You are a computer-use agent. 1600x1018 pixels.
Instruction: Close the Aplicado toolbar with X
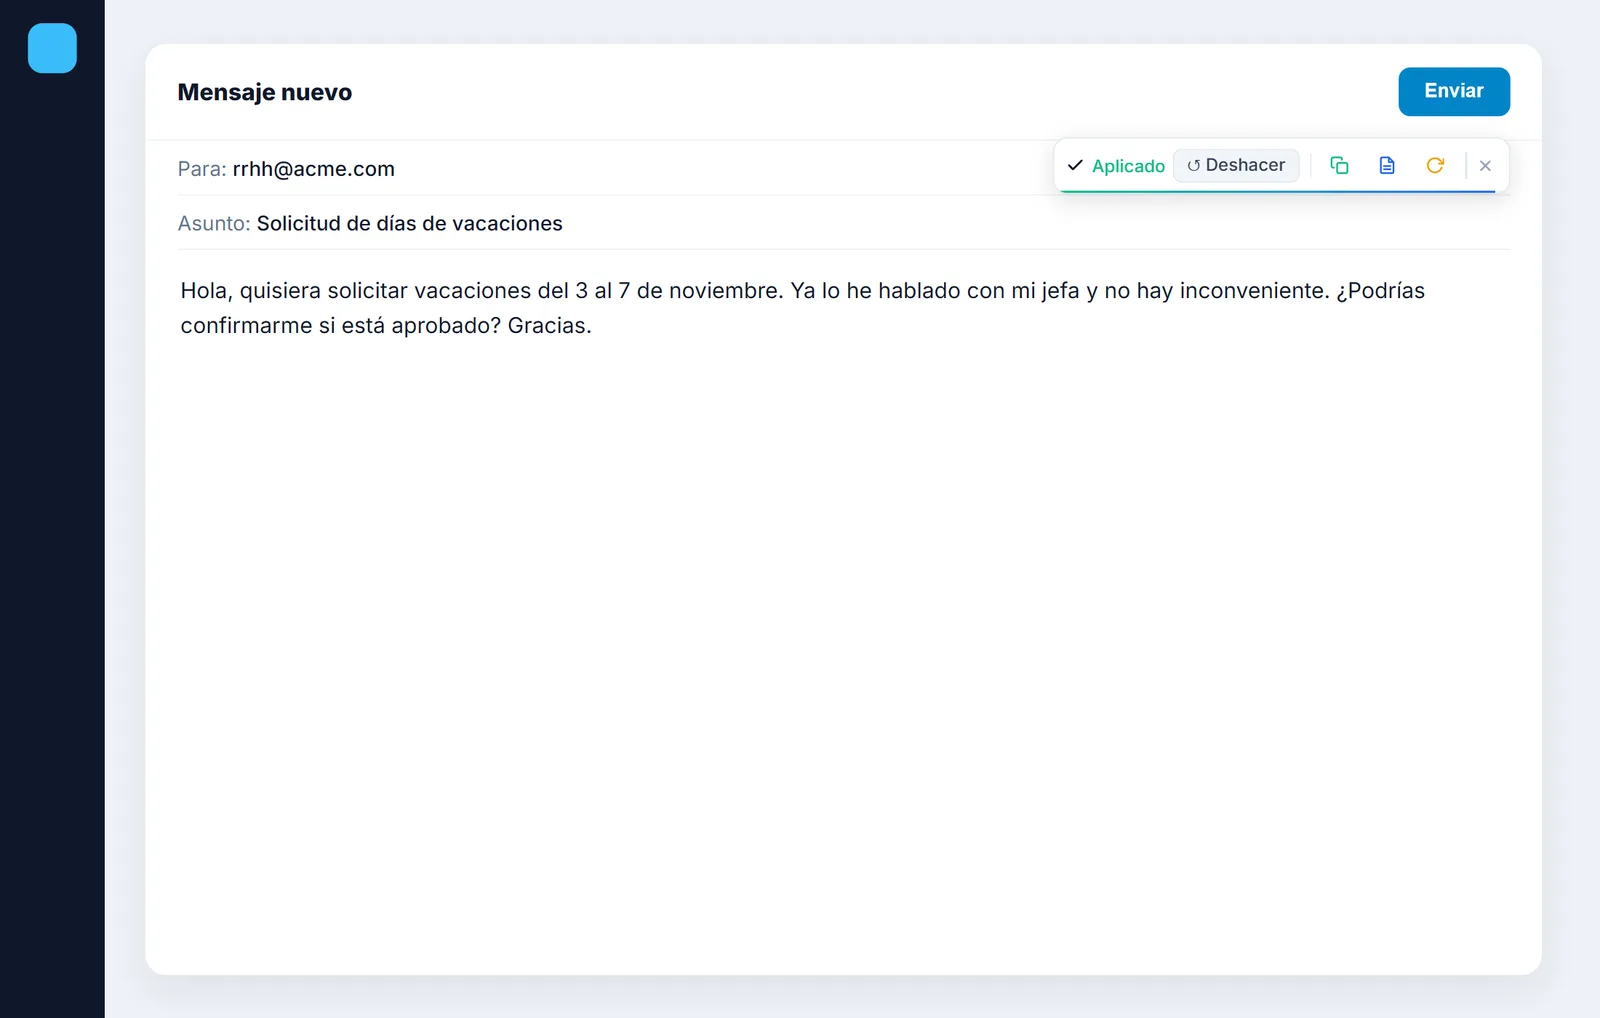tap(1485, 166)
